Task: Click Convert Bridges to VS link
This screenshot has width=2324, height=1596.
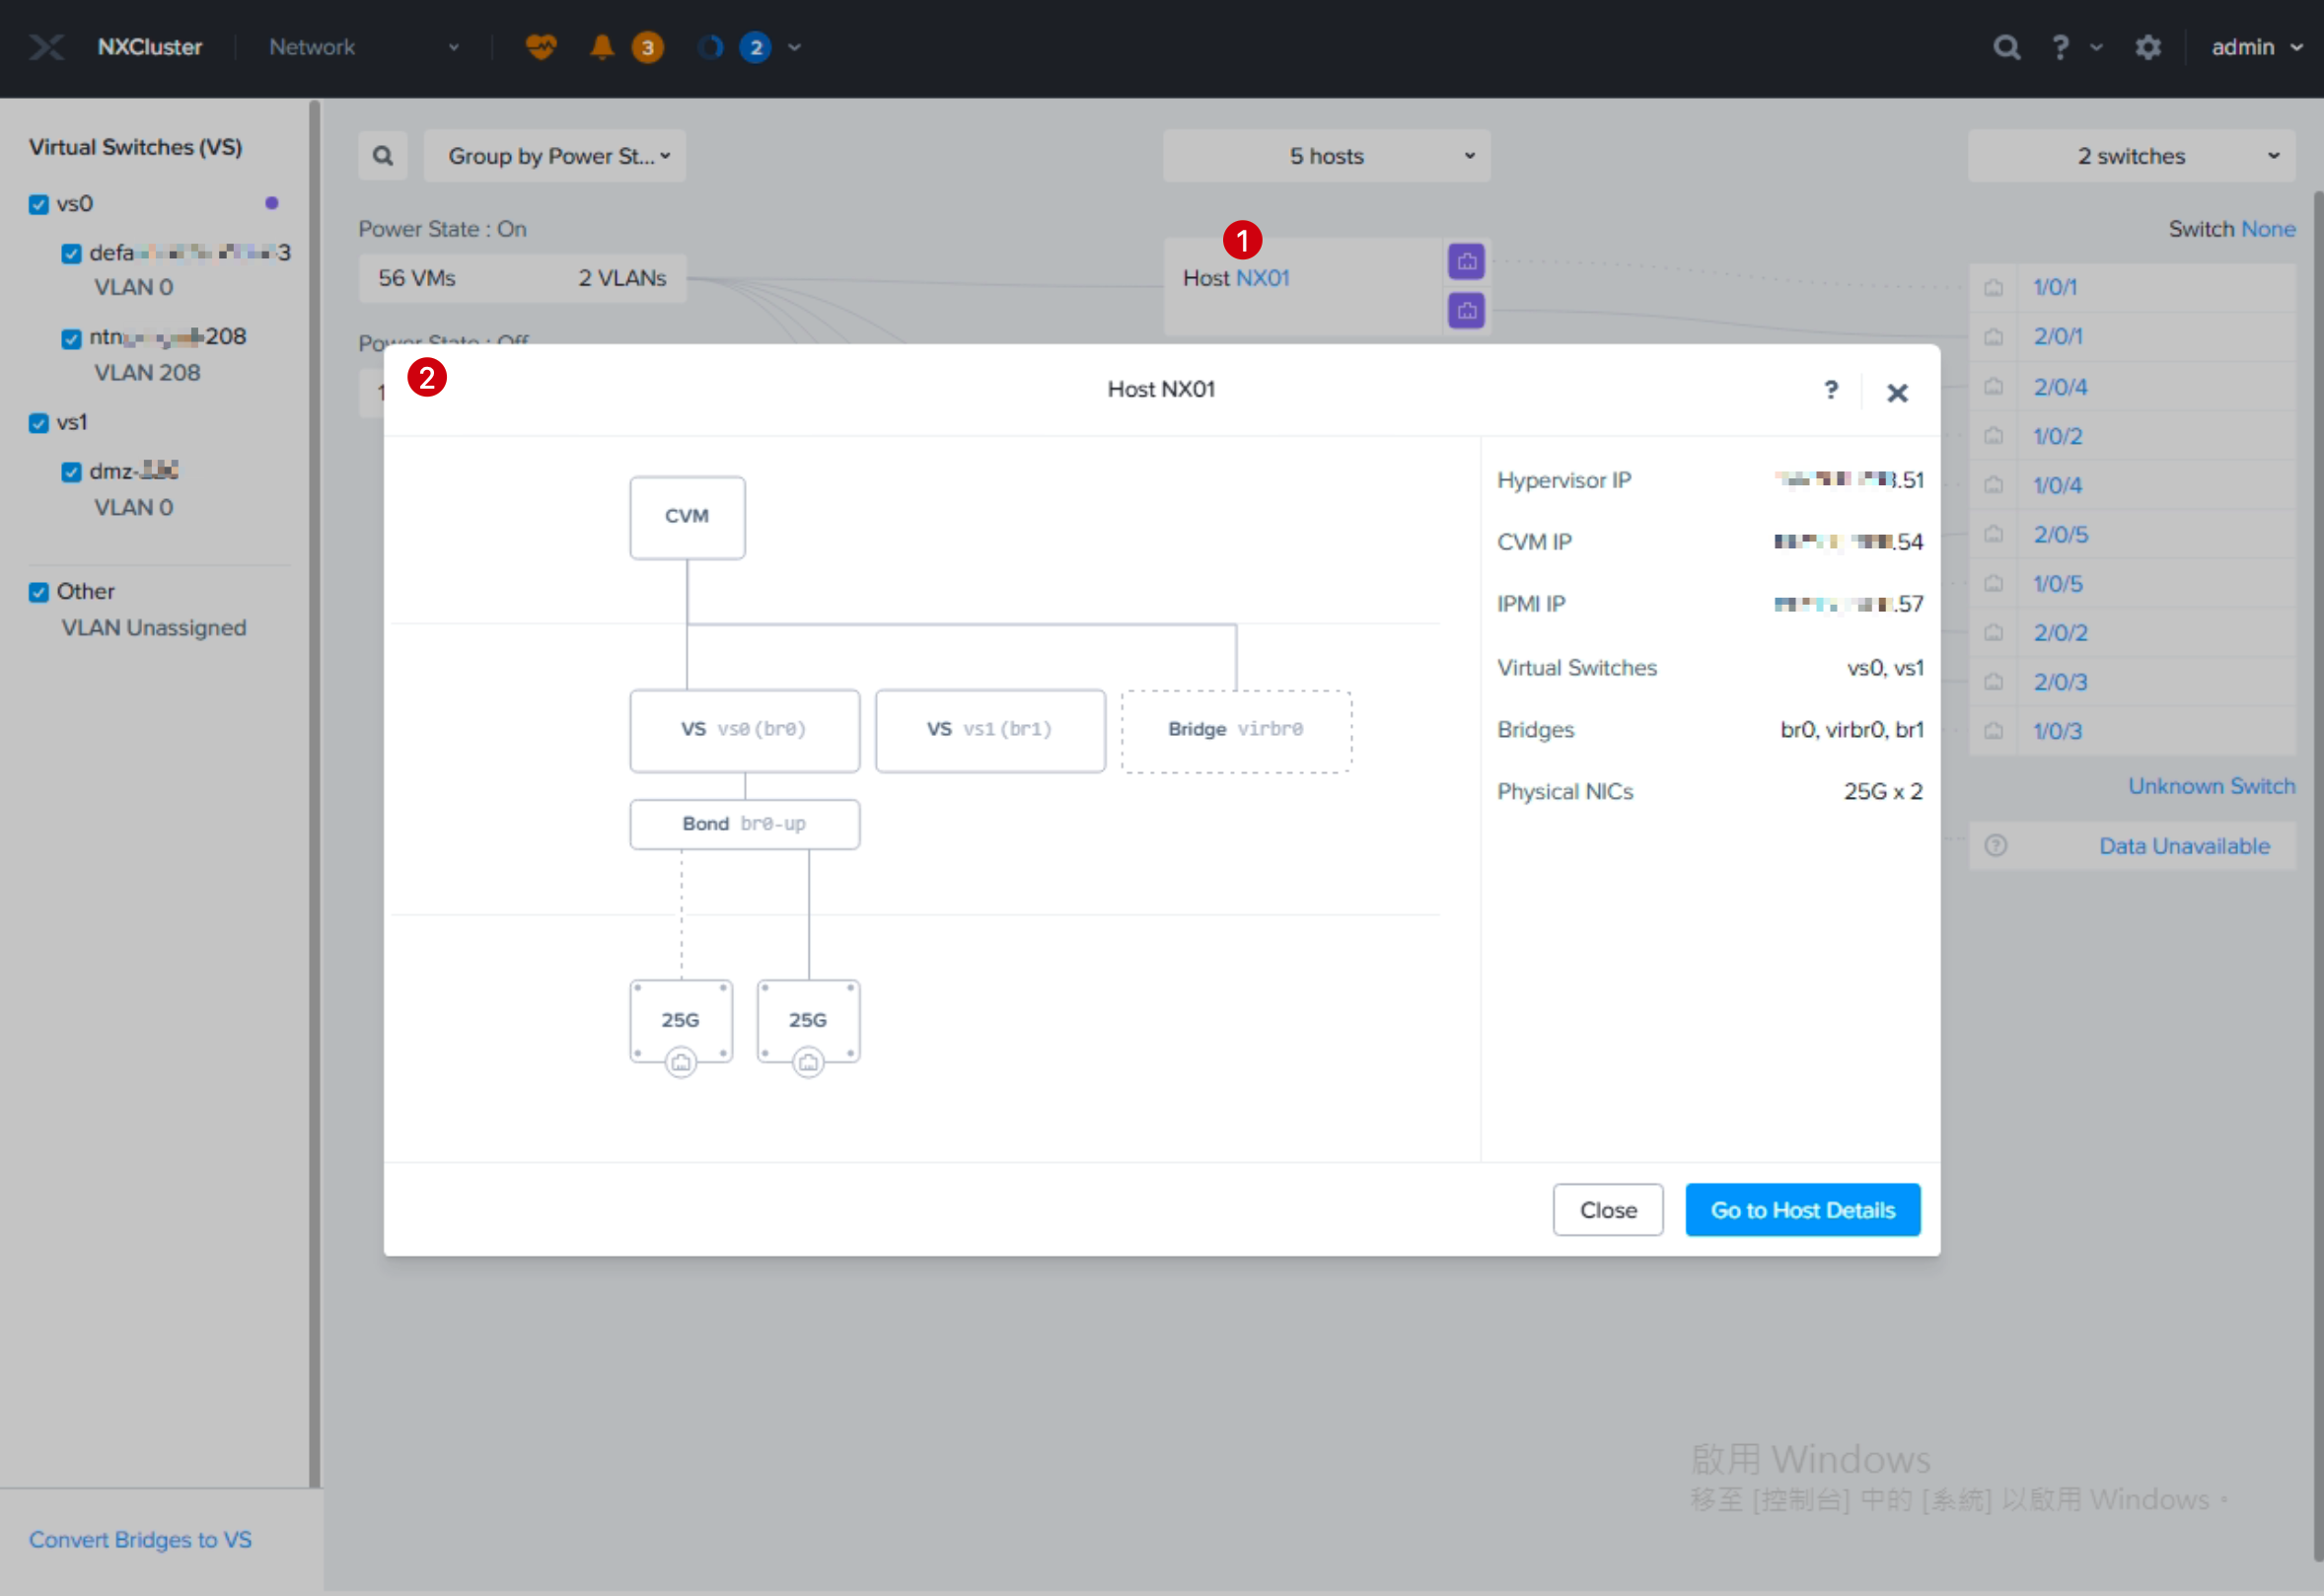Action: pyautogui.click(x=140, y=1539)
